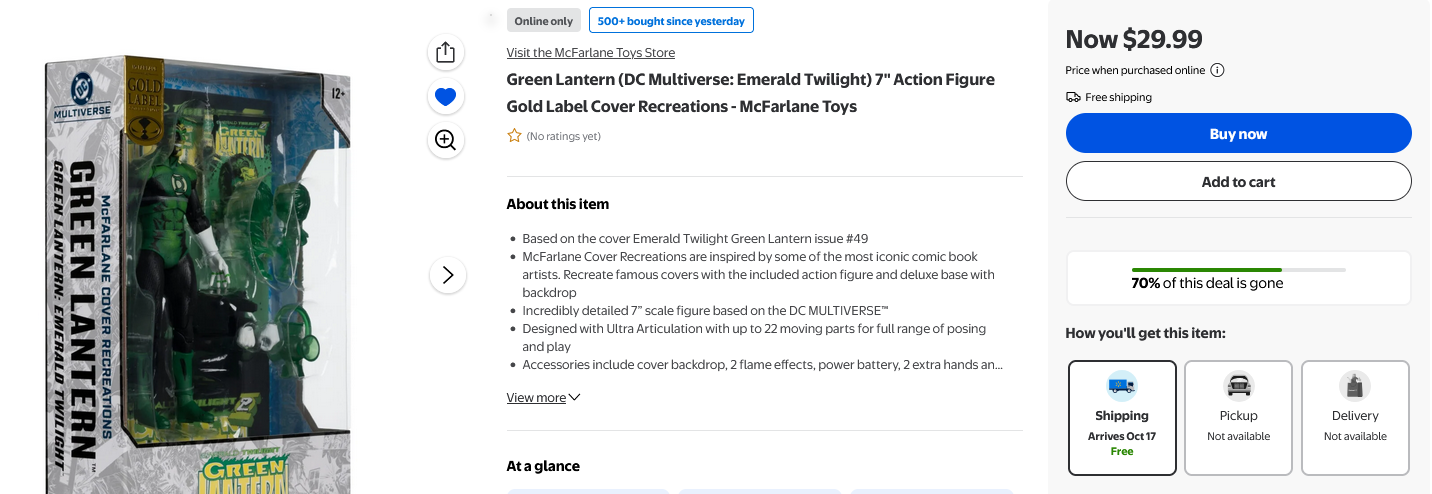Open Visit the McFarlane Toys Store link
The image size is (1432, 494).
click(590, 53)
